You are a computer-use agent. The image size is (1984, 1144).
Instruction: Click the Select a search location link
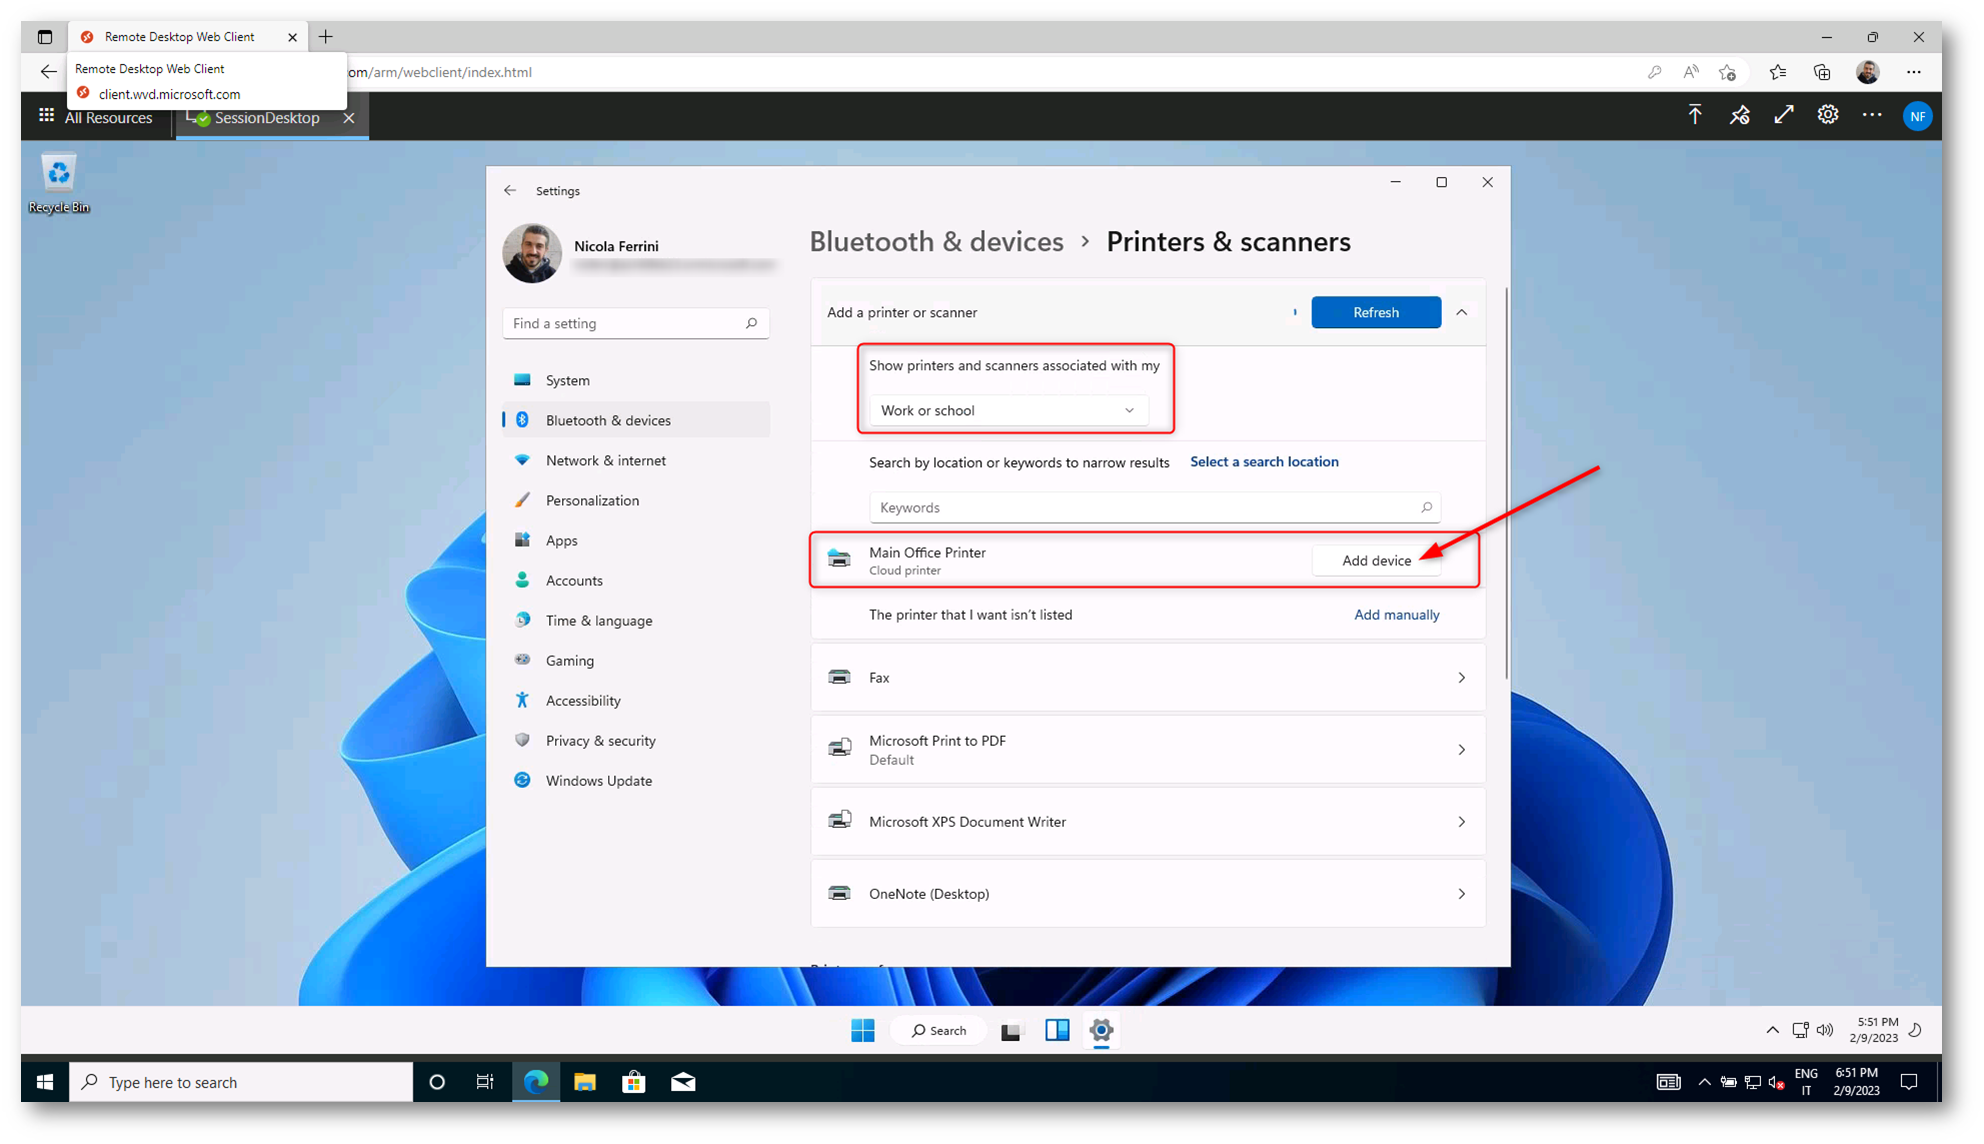pyautogui.click(x=1264, y=461)
